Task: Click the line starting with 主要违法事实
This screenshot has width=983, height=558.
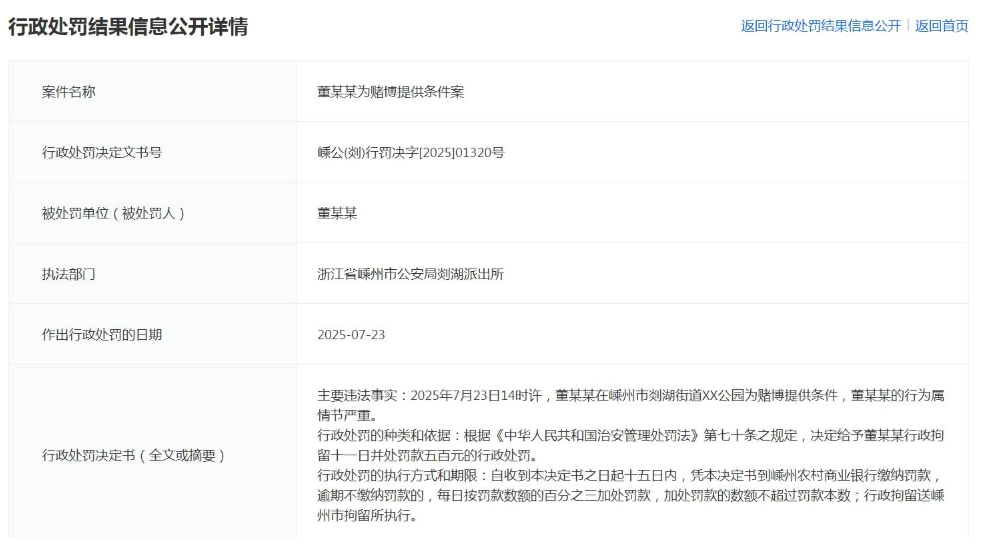Action: (630, 395)
